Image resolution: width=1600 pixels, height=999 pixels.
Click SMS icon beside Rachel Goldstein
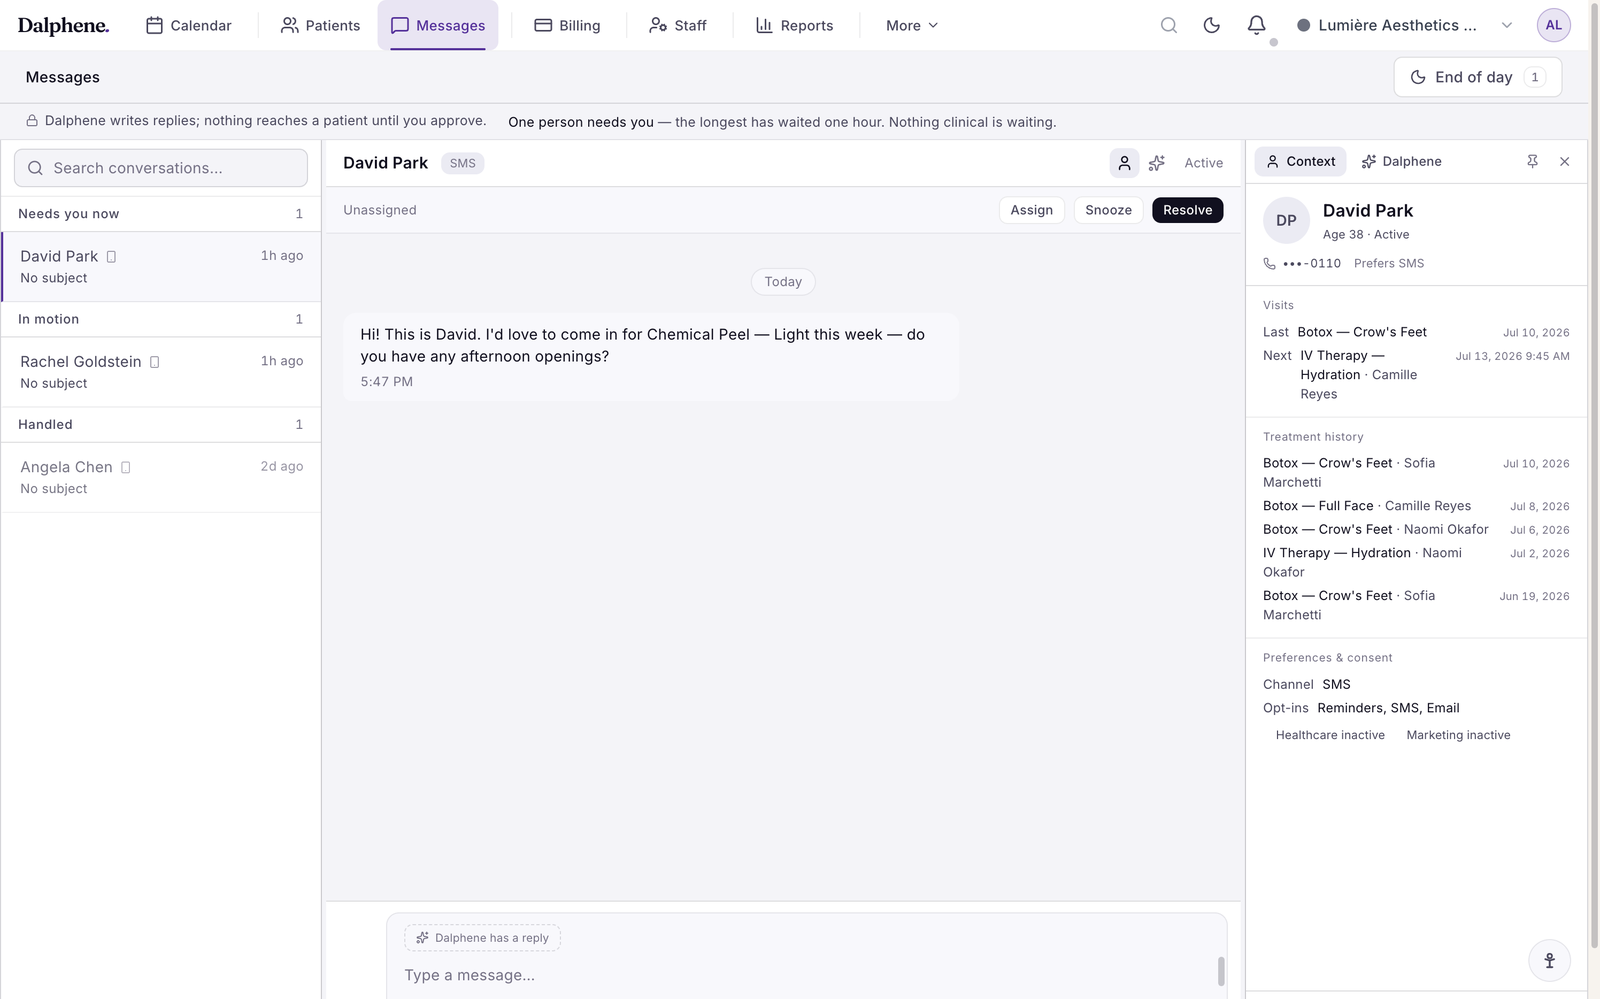click(154, 362)
